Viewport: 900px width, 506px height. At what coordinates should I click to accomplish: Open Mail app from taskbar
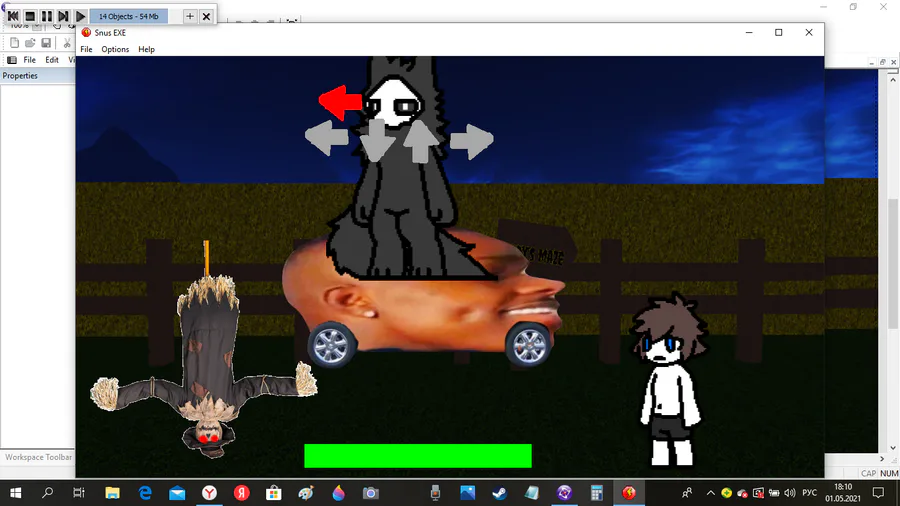177,493
